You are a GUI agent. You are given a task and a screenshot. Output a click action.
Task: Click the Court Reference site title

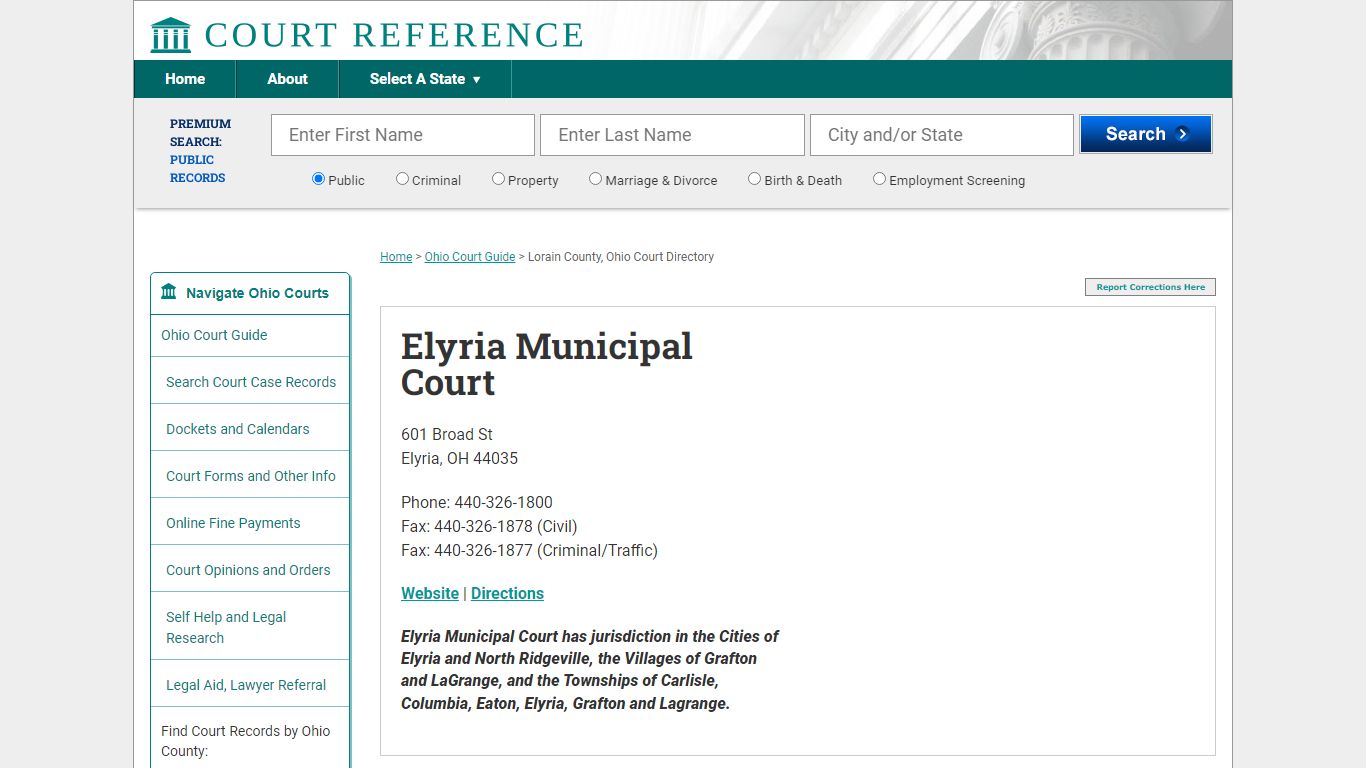click(x=394, y=35)
